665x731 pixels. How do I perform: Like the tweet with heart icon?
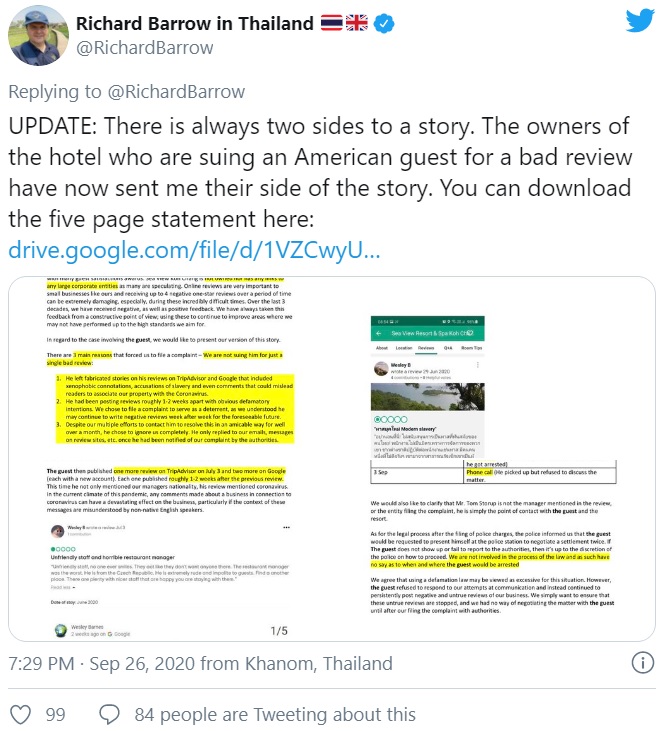(x=21, y=714)
